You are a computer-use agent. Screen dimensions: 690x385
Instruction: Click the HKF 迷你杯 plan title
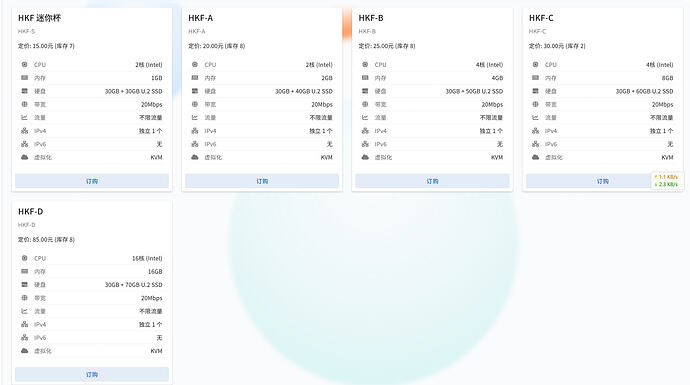pyautogui.click(x=40, y=18)
